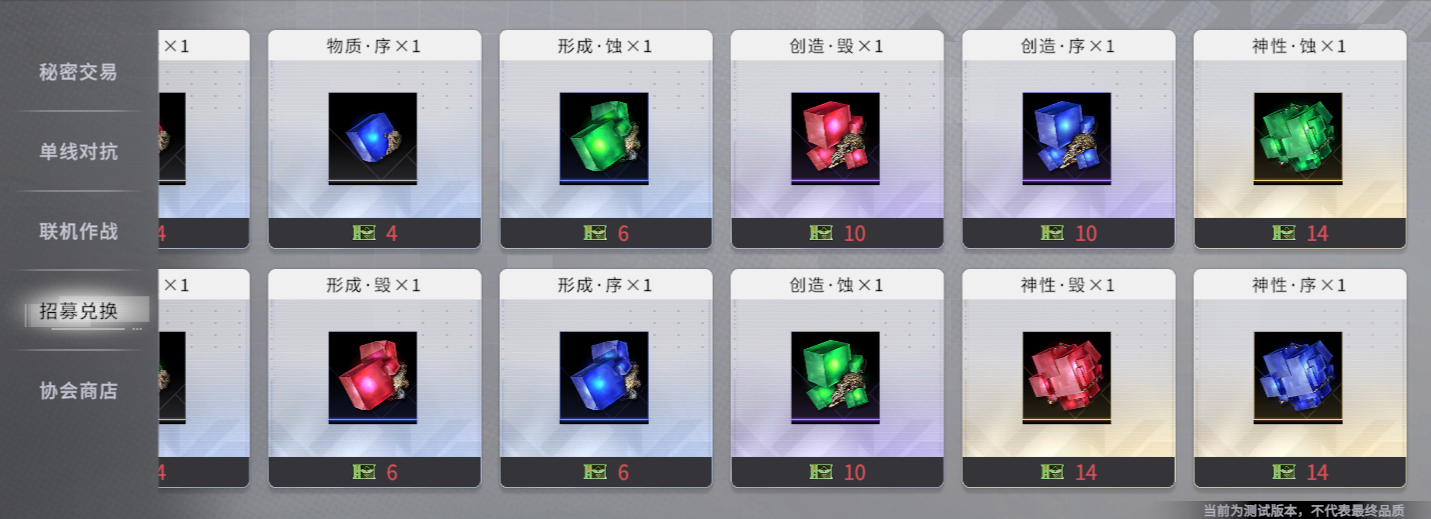Click the 形成·毁×1 card title
This screenshot has height=519, width=1431.
374,285
